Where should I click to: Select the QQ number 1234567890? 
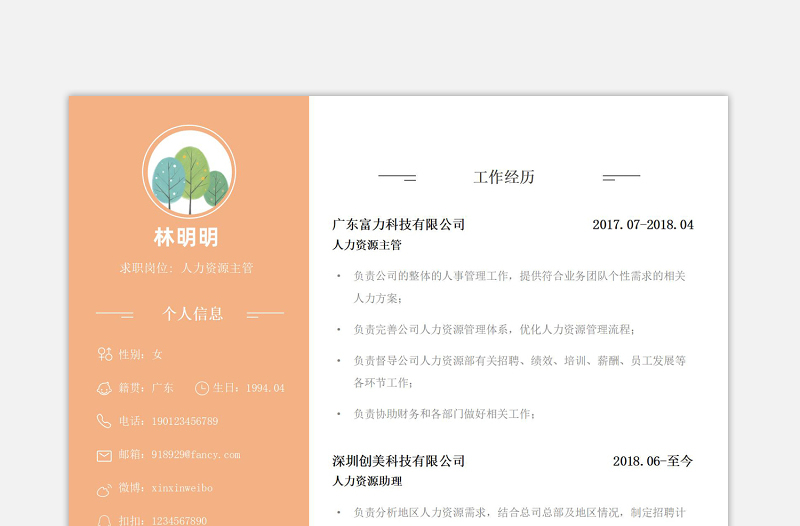(180, 520)
